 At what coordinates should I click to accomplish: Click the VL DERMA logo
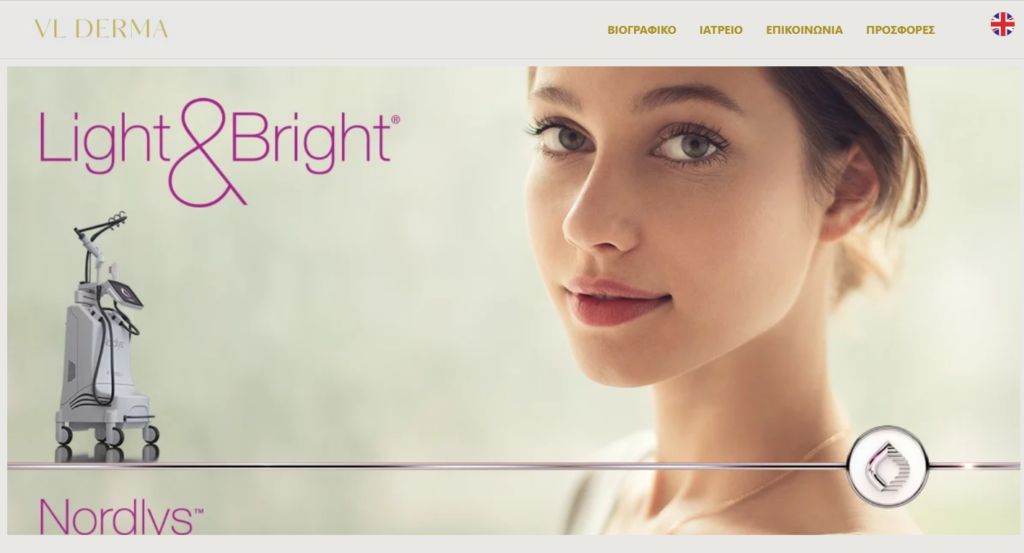[x=101, y=29]
